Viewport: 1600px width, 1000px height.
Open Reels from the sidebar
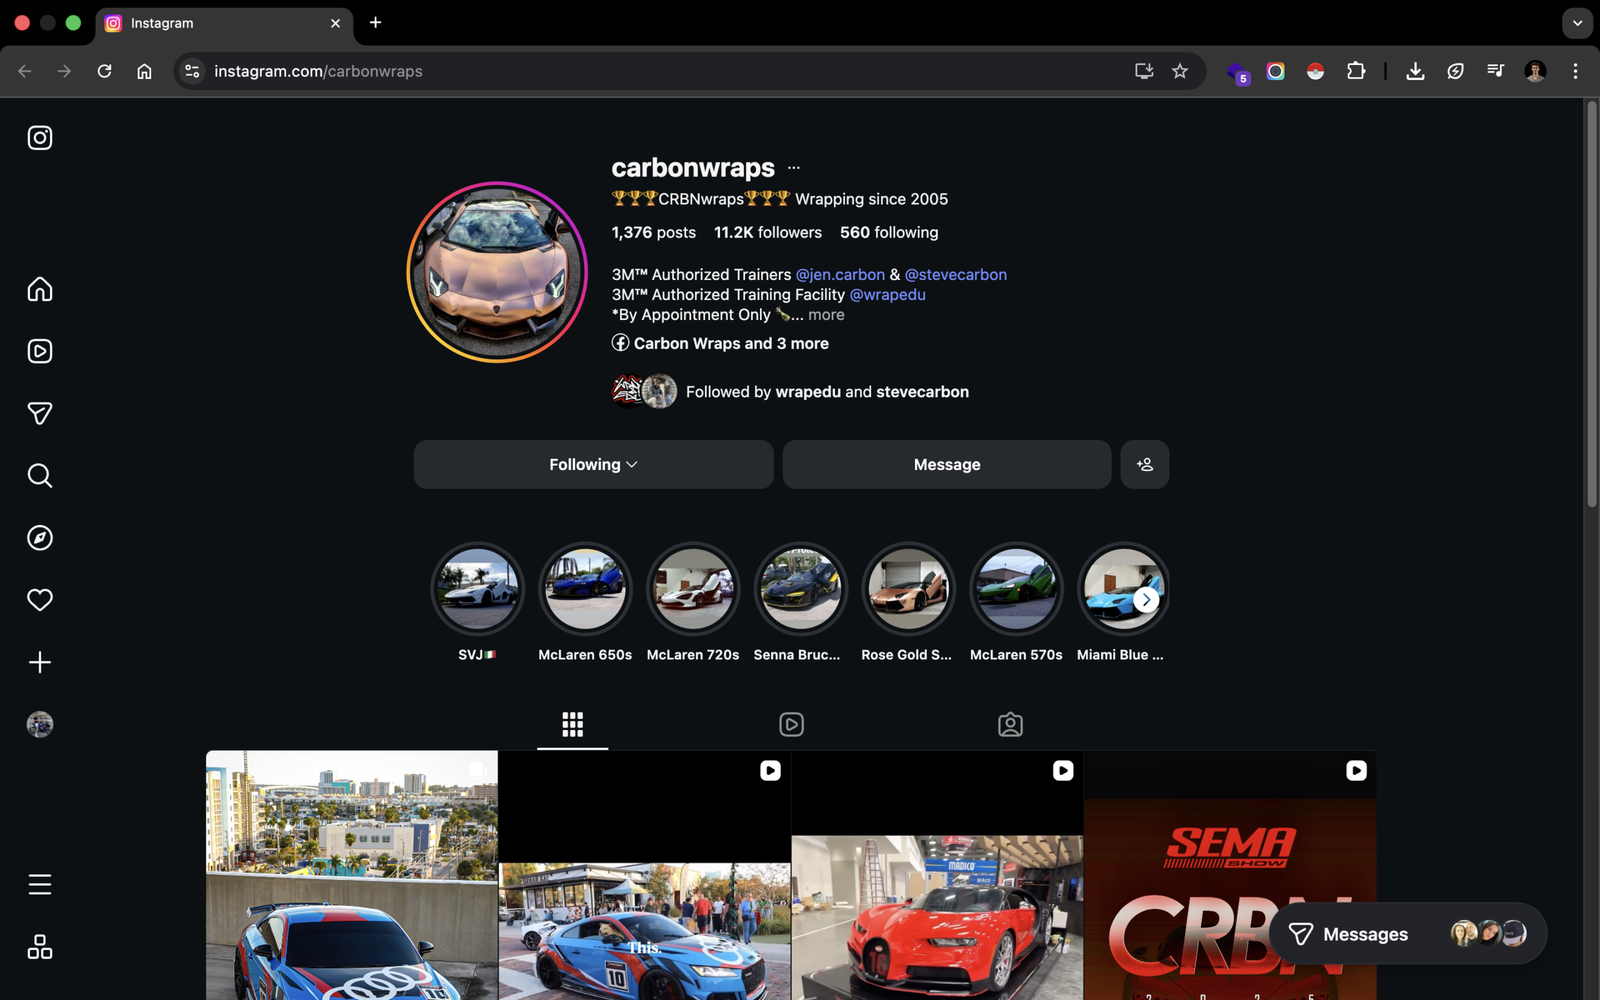pyautogui.click(x=40, y=351)
